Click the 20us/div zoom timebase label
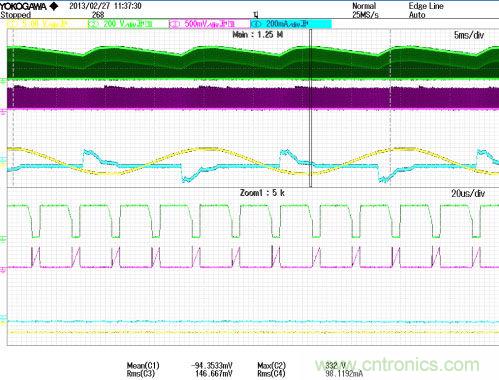Image resolution: width=499 pixels, height=380 pixels. tap(468, 193)
